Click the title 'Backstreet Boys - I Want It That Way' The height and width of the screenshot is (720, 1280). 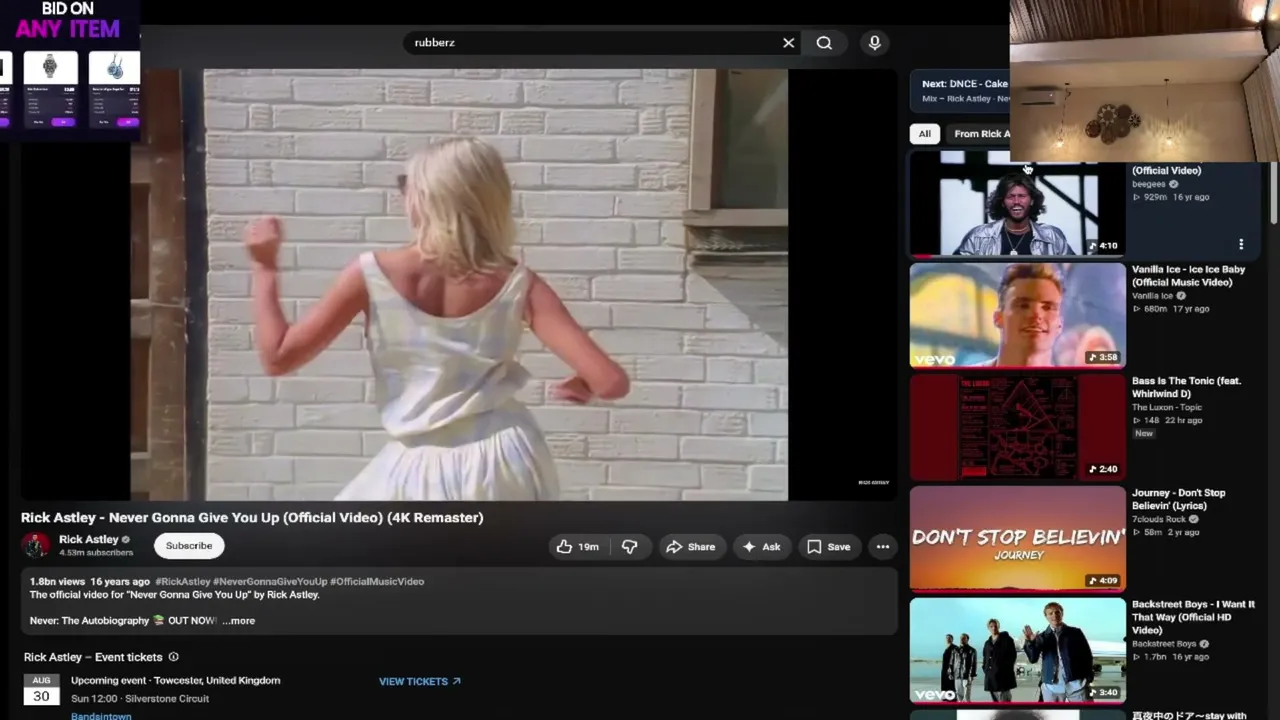[1194, 617]
